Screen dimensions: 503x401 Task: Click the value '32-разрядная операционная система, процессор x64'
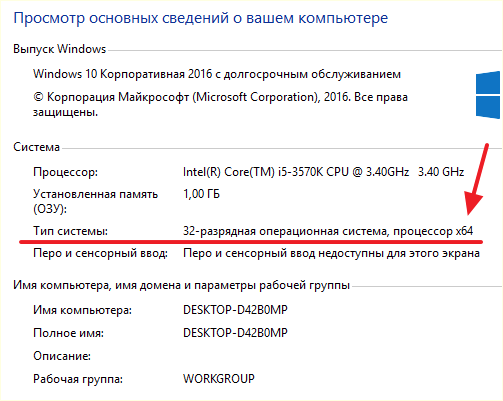pyautogui.click(x=328, y=231)
